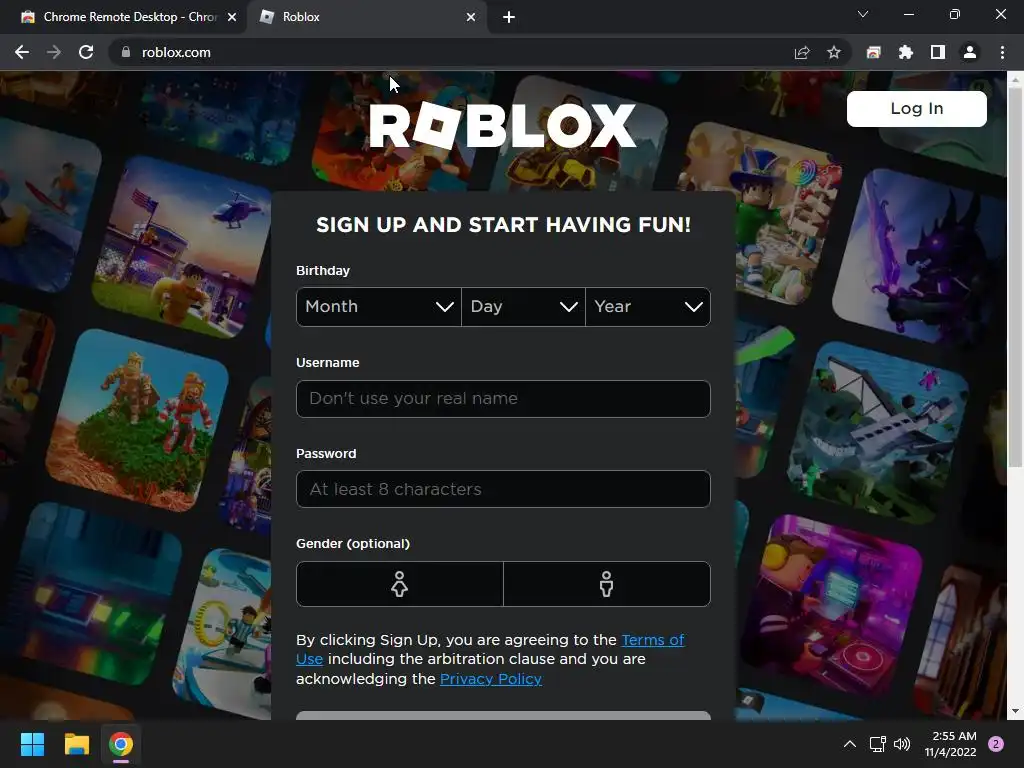
Task: Select female gender icon
Action: 400,584
